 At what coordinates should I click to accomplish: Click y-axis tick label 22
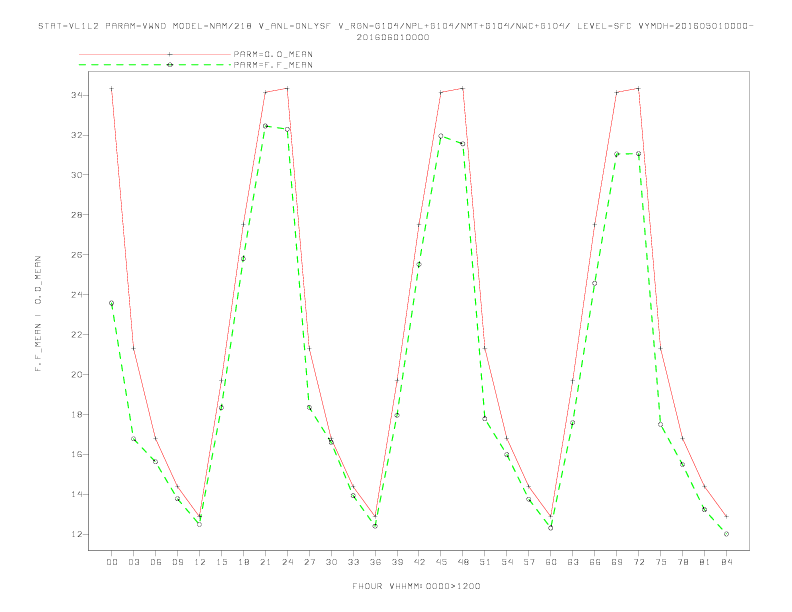78,334
